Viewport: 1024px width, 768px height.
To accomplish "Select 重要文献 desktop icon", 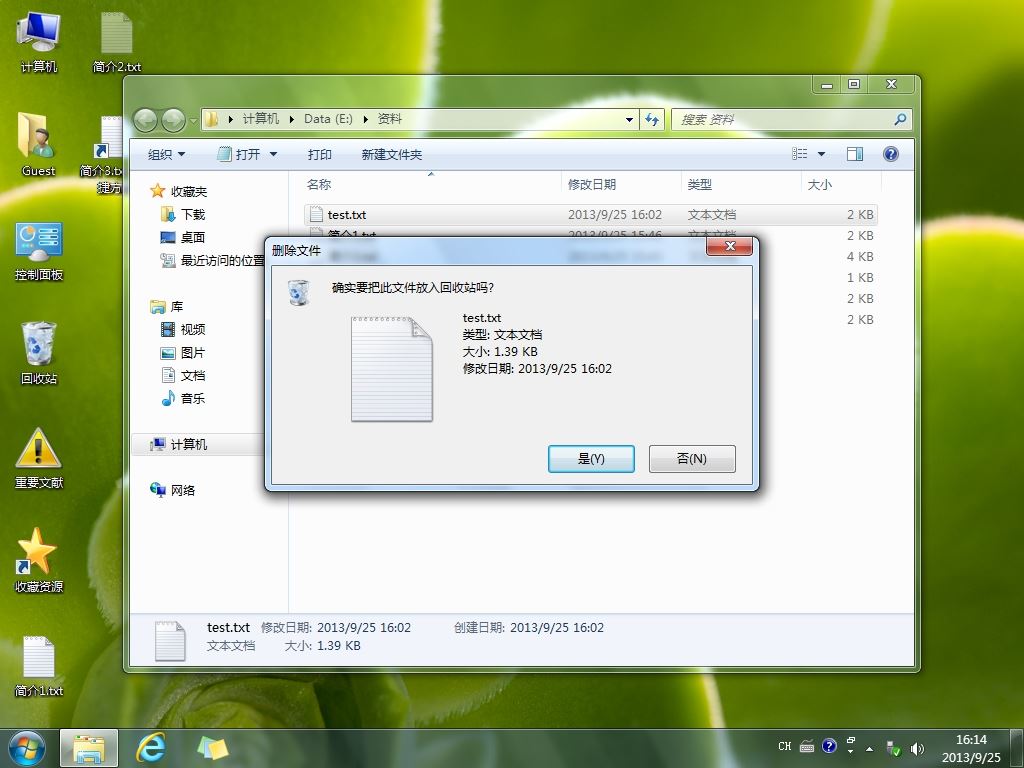I will [x=39, y=458].
